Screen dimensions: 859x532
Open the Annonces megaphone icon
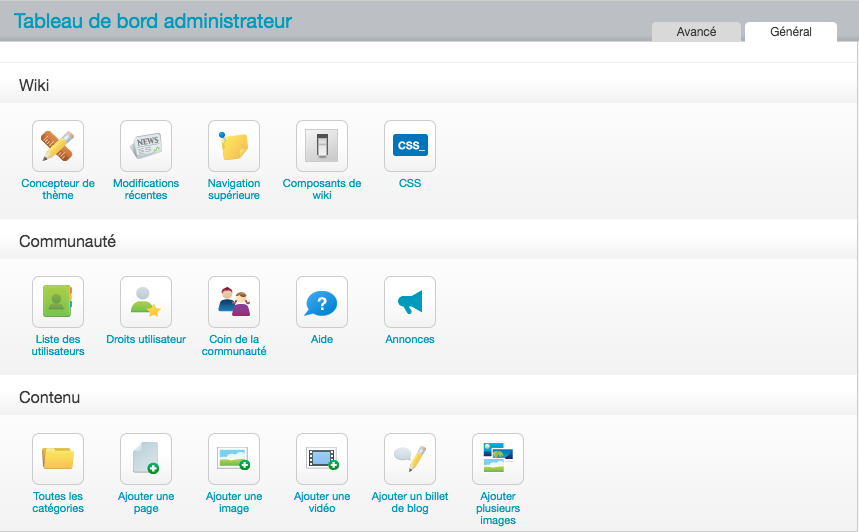pos(410,302)
